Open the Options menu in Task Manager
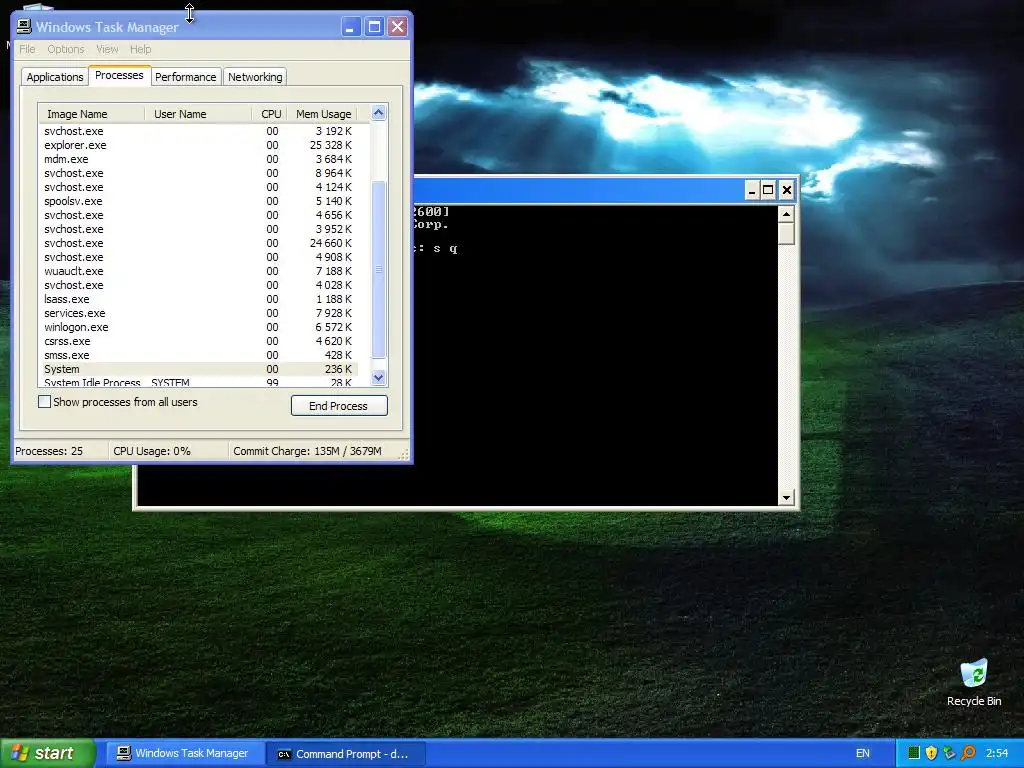Viewport: 1024px width, 768px height. [65, 49]
